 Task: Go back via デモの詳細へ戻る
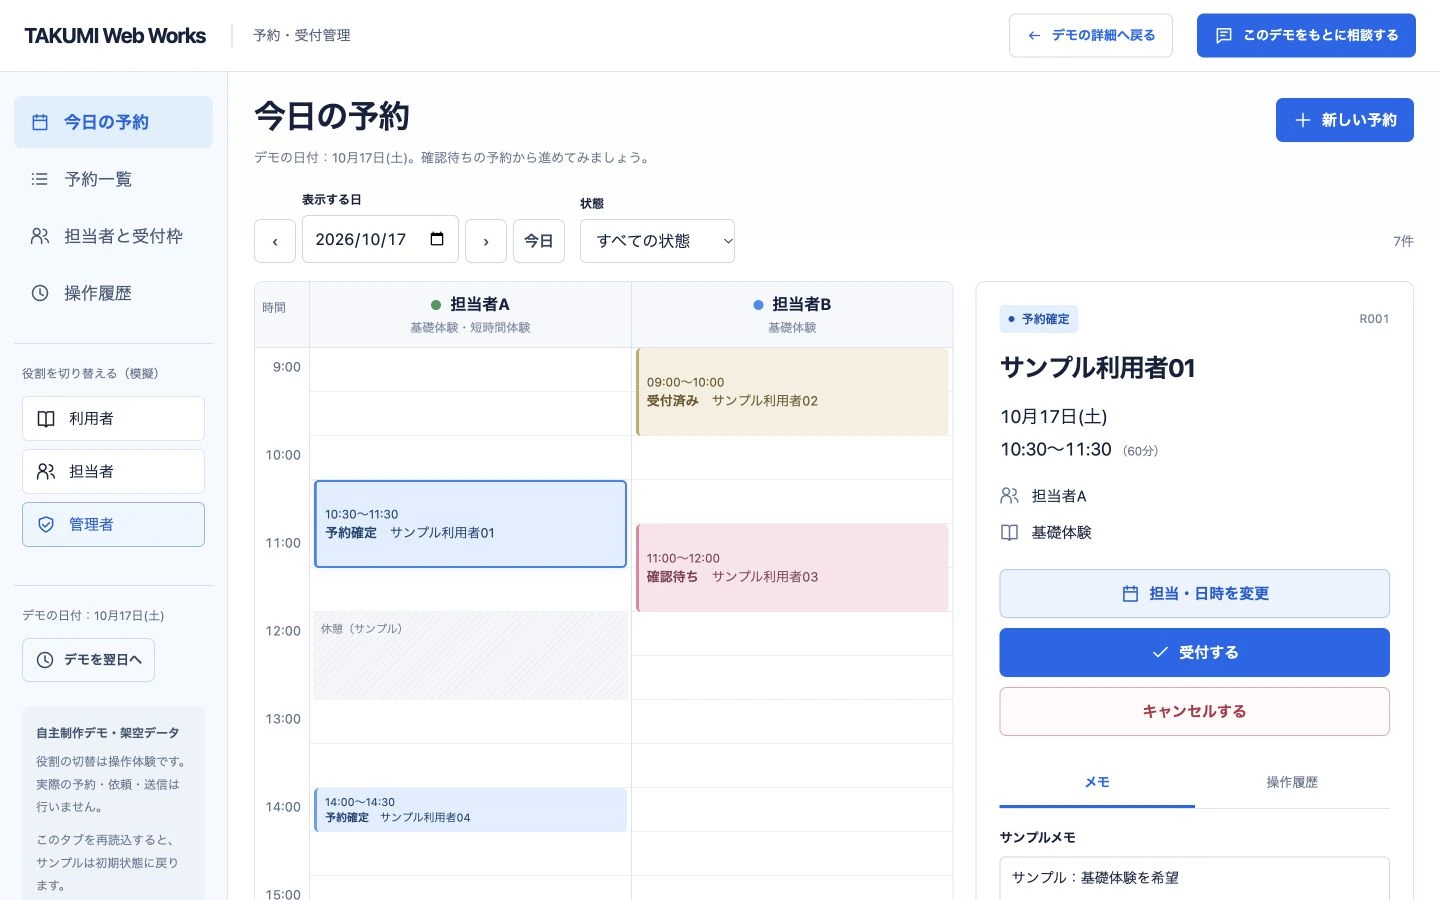tap(1090, 35)
